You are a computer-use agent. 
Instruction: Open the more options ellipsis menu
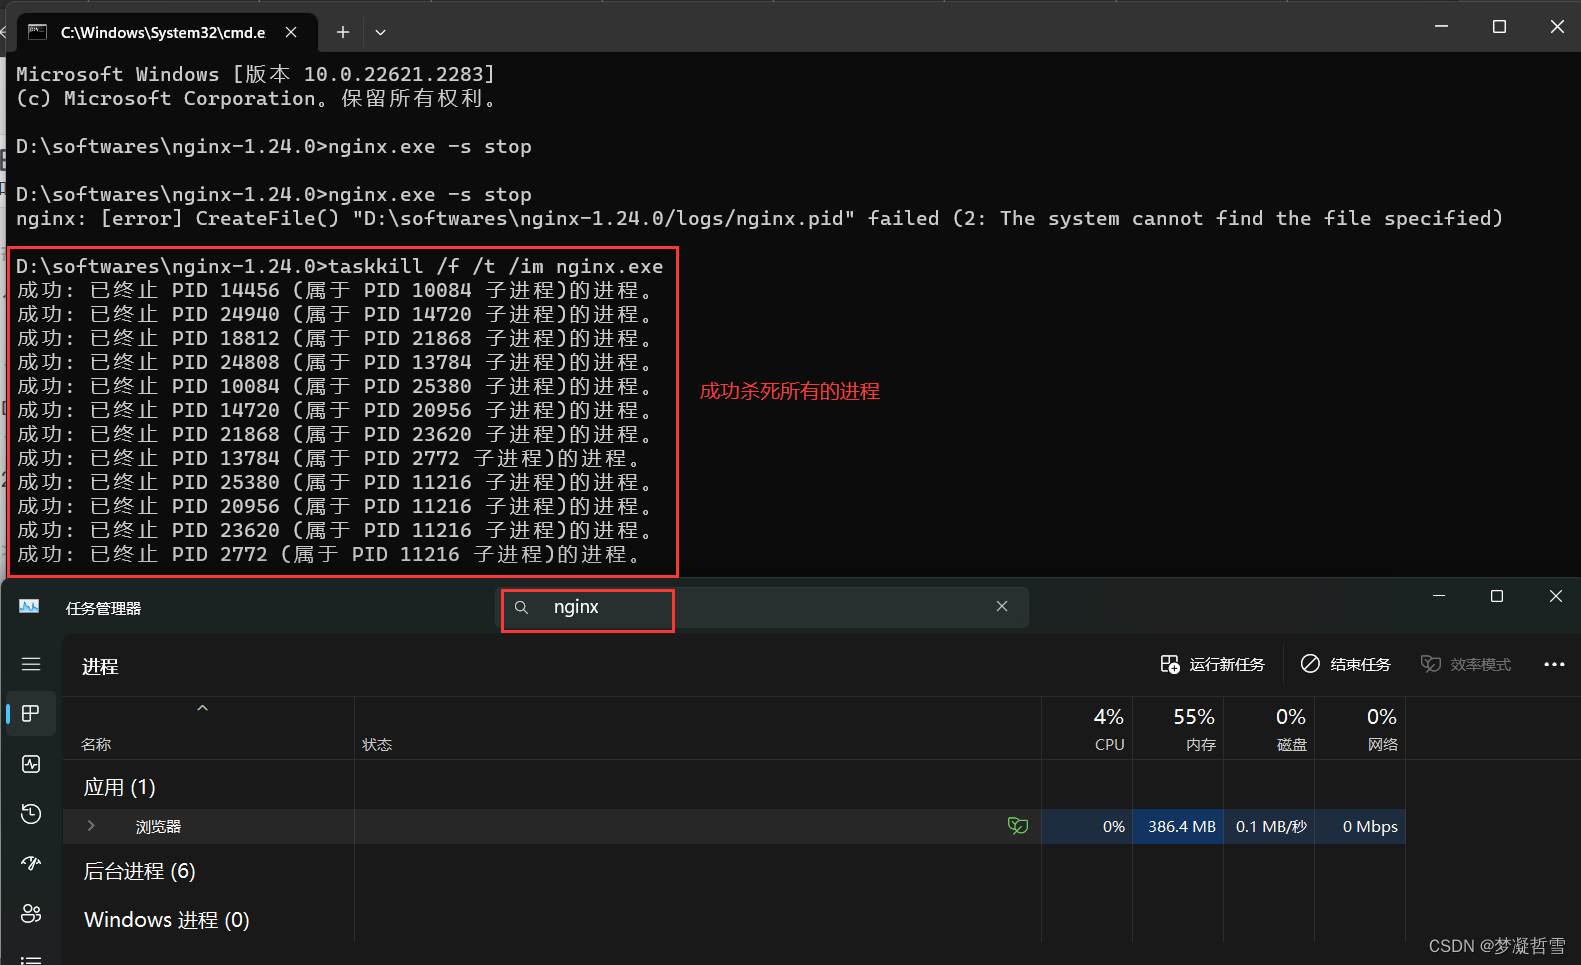1554,664
